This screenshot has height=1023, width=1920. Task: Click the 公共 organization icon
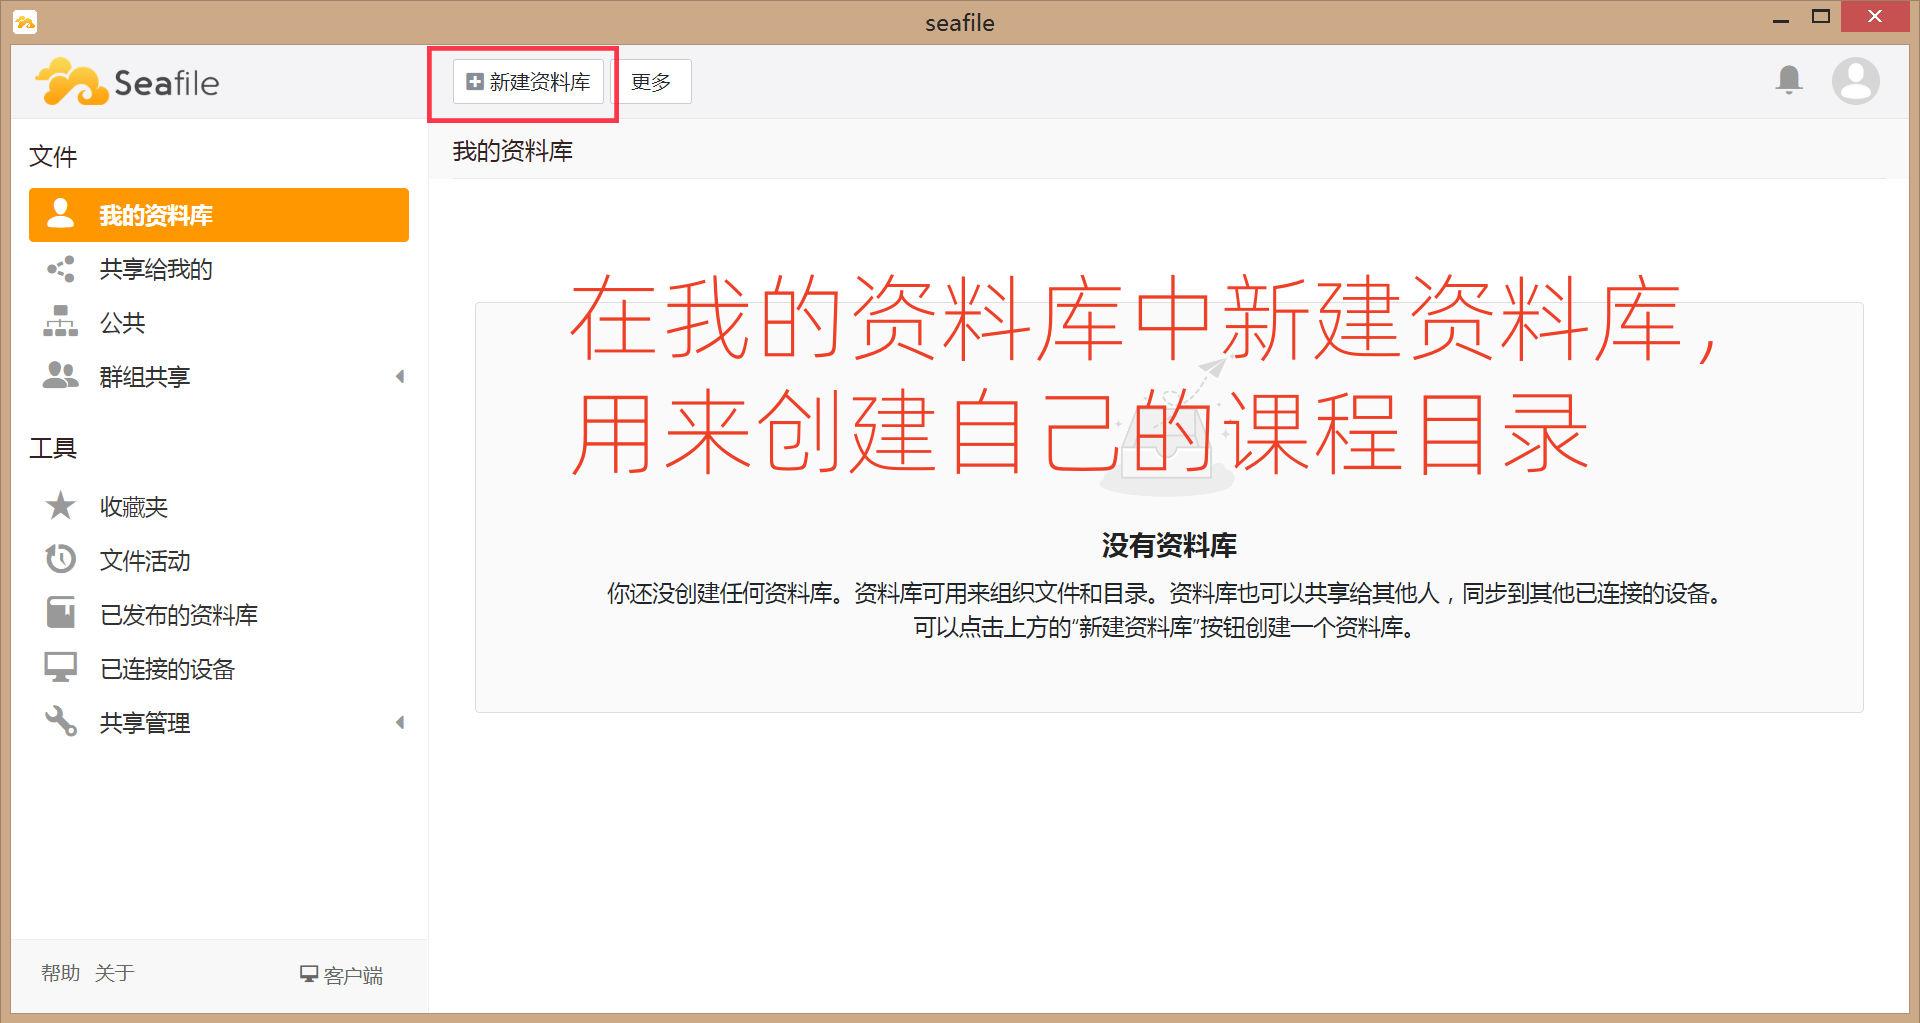60,322
